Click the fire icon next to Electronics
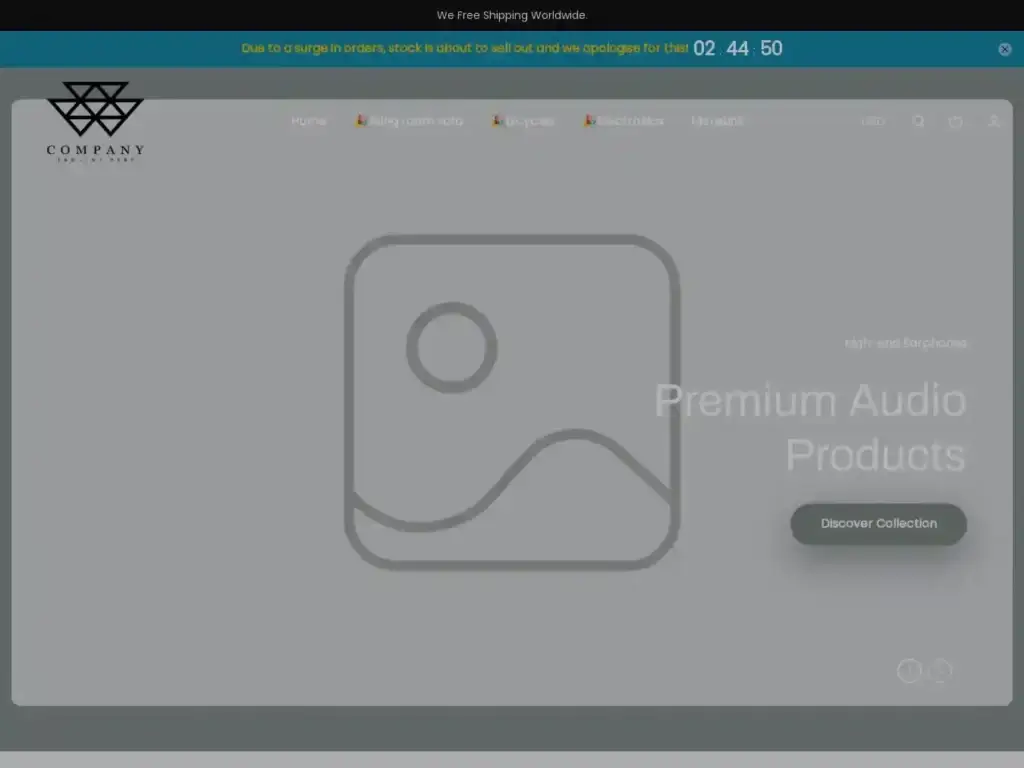 (x=589, y=121)
